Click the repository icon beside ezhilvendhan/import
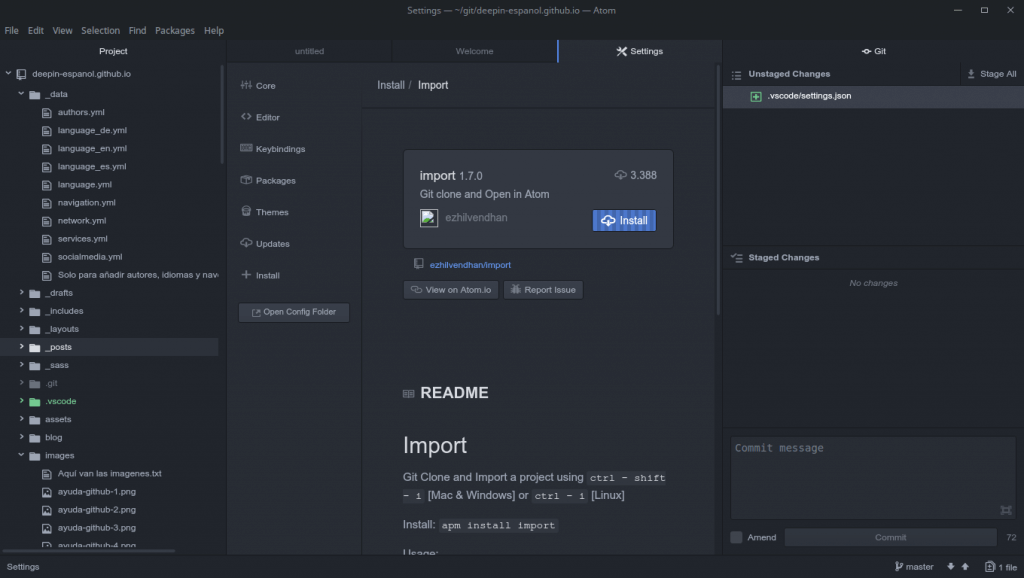 click(419, 263)
